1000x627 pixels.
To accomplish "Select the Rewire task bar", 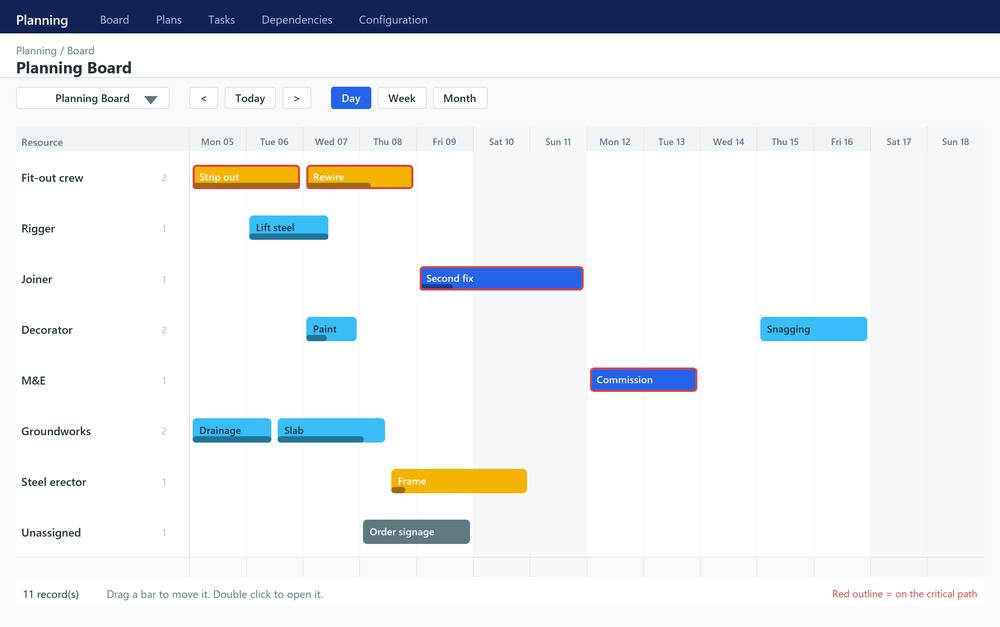I will coord(360,177).
